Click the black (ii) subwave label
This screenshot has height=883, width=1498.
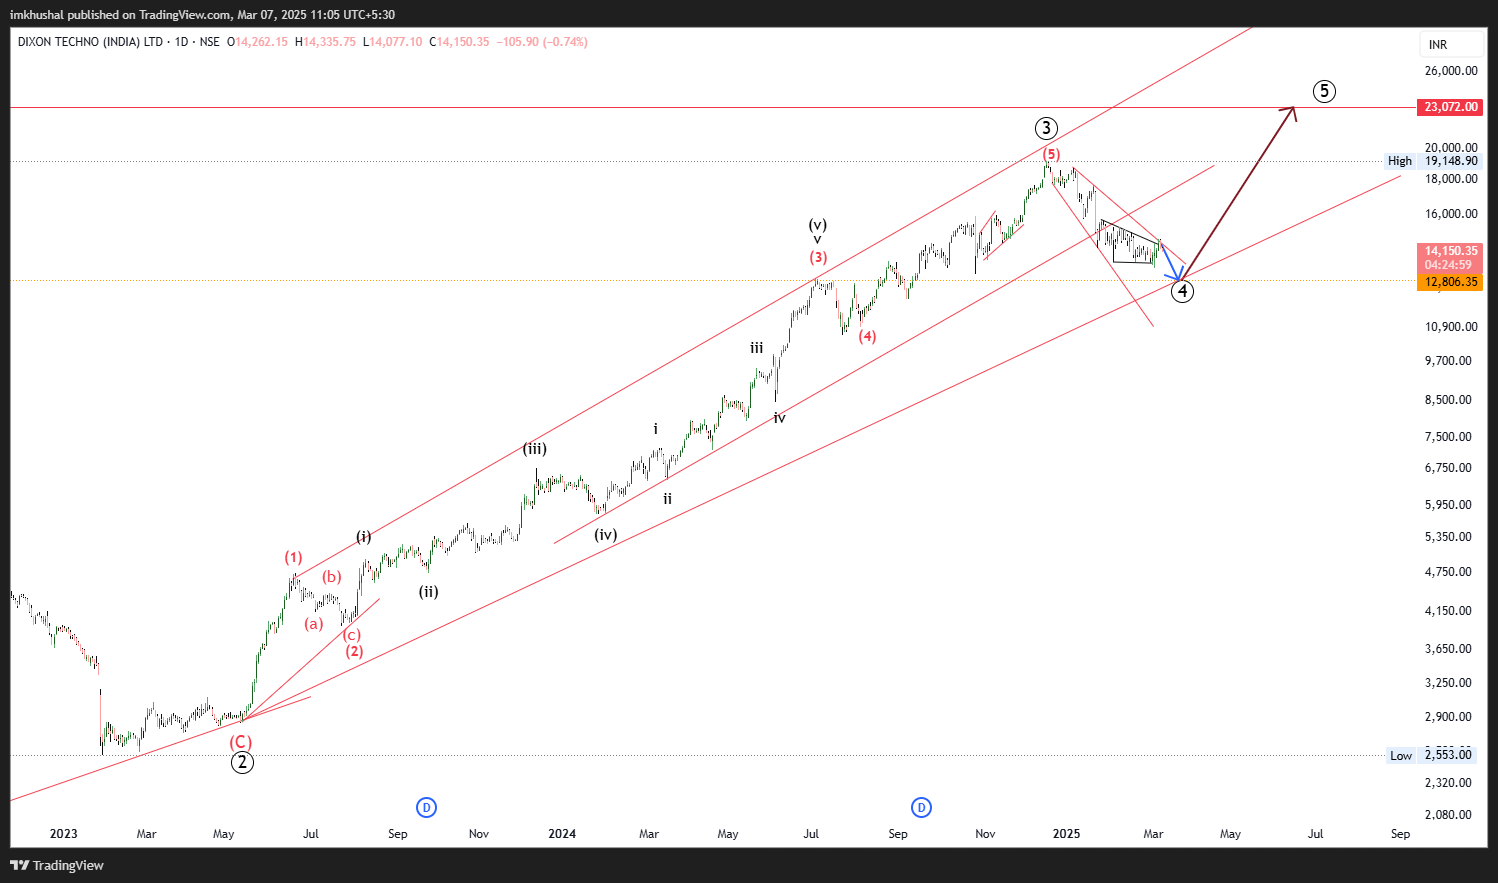pyautogui.click(x=429, y=591)
